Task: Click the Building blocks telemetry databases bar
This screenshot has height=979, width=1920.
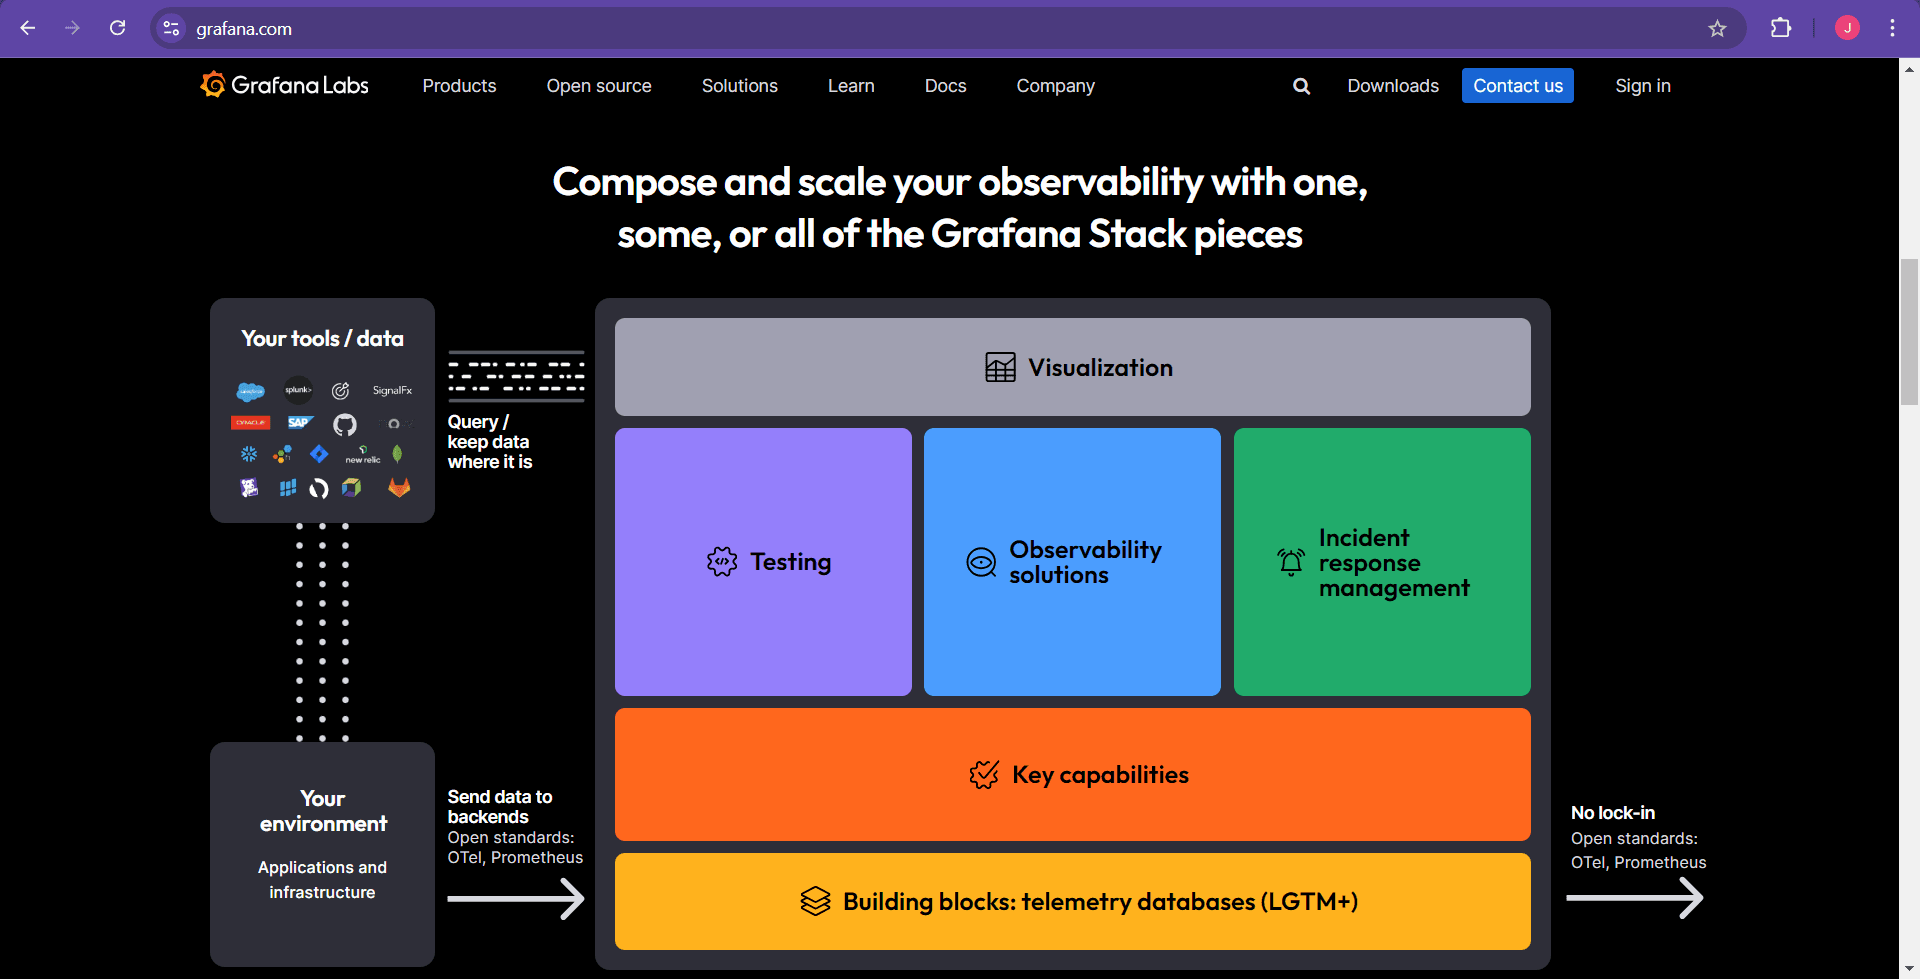Action: pos(1073,901)
